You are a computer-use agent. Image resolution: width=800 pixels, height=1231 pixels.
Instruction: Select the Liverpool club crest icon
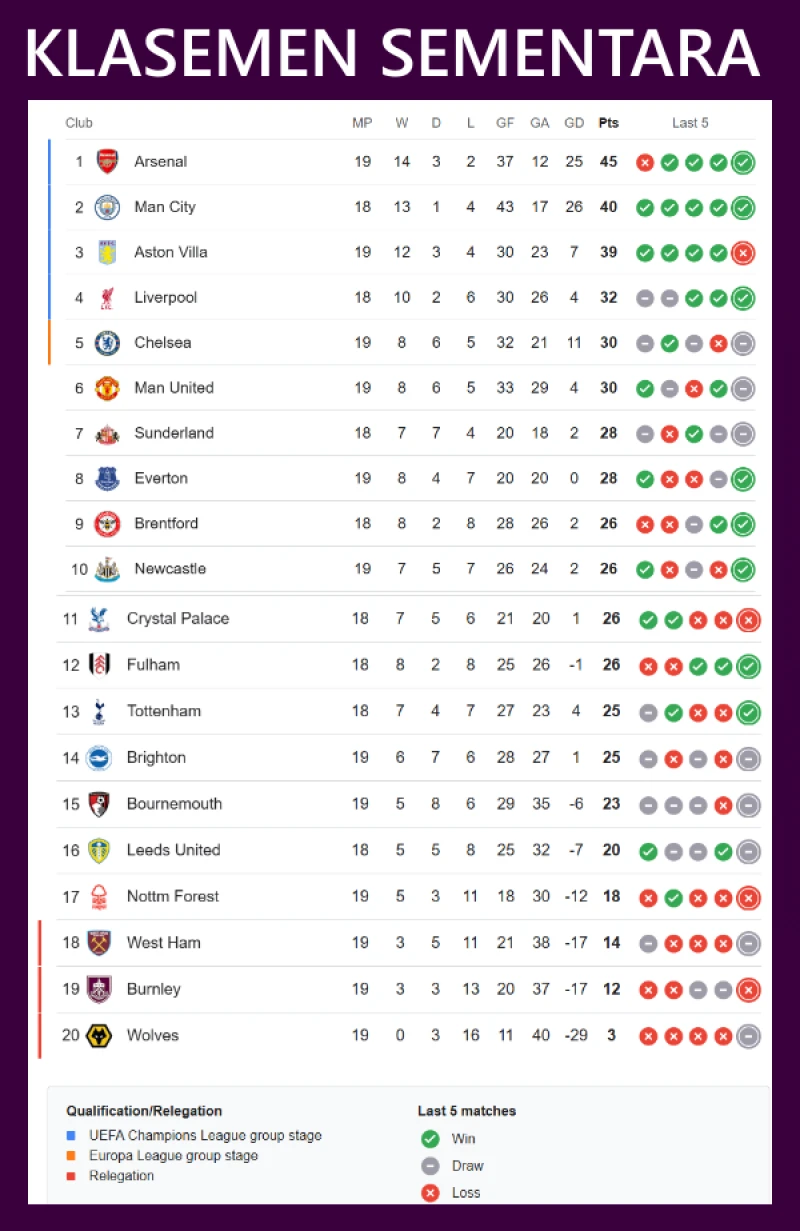pyautogui.click(x=107, y=297)
